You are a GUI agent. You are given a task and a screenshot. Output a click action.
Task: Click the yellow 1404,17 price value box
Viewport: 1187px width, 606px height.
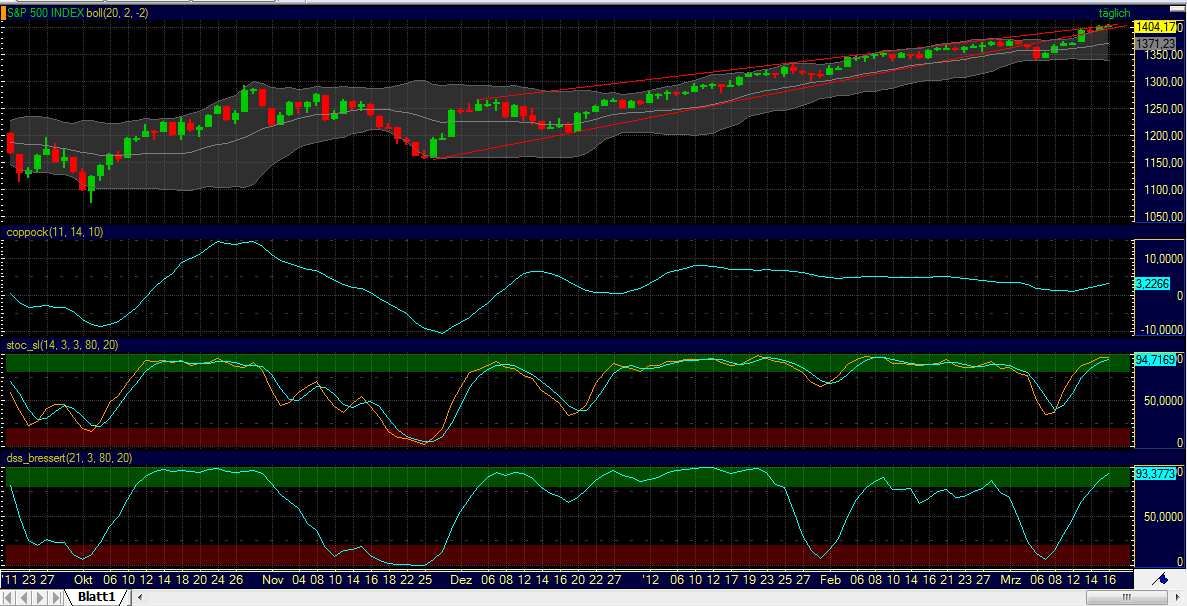[x=1157, y=28]
